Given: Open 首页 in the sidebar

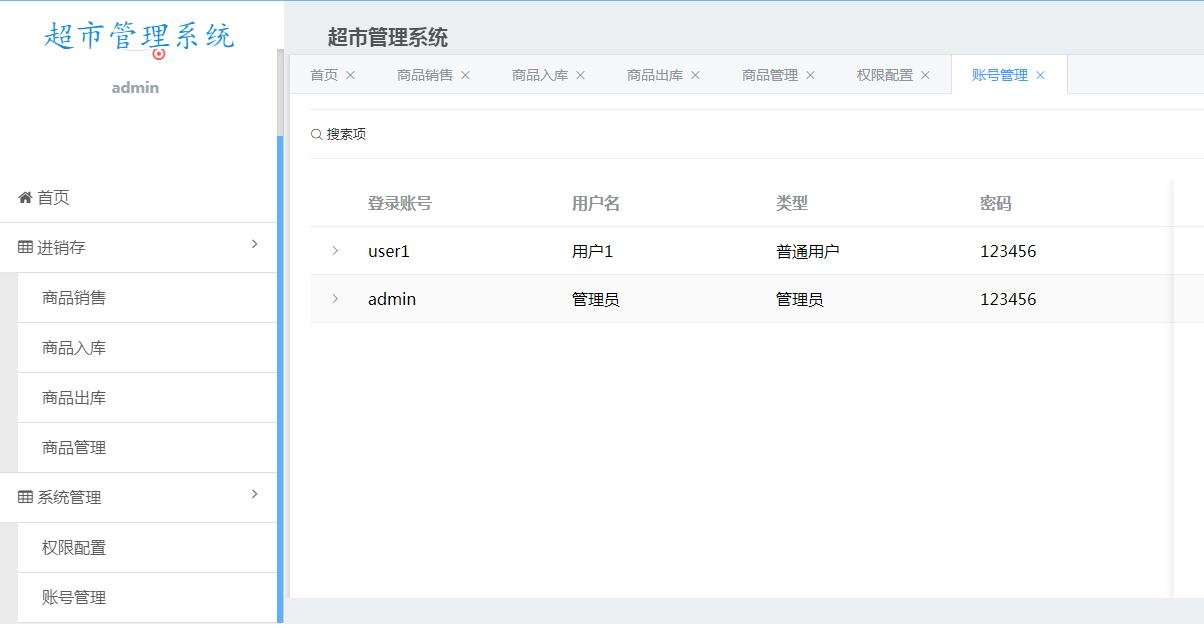Looking at the screenshot, I should click(138, 198).
